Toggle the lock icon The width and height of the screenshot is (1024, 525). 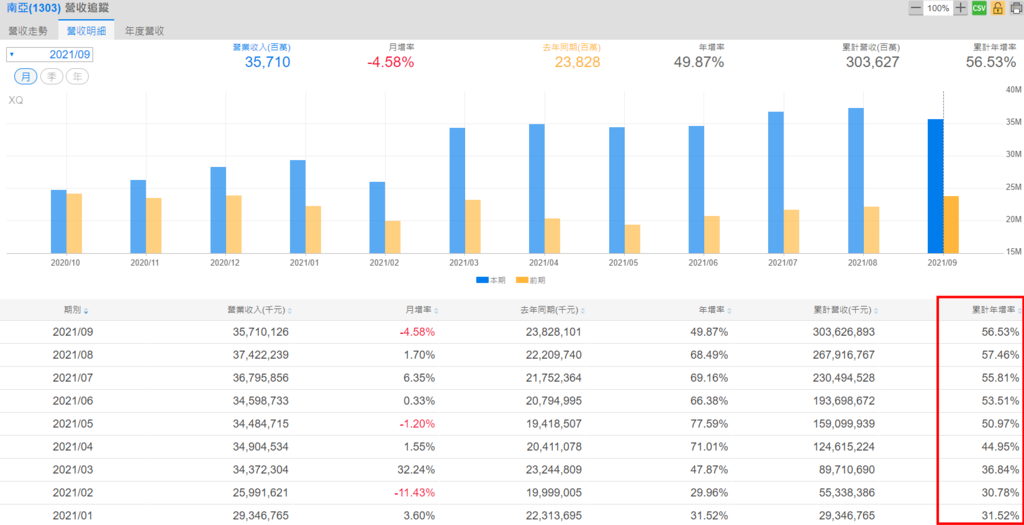click(x=997, y=8)
